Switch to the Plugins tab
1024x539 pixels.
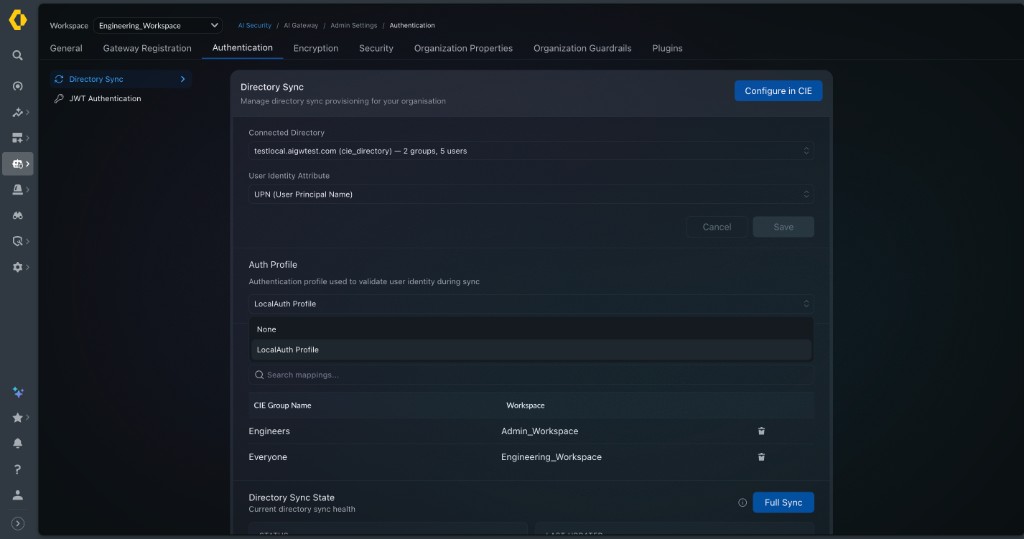coord(667,48)
